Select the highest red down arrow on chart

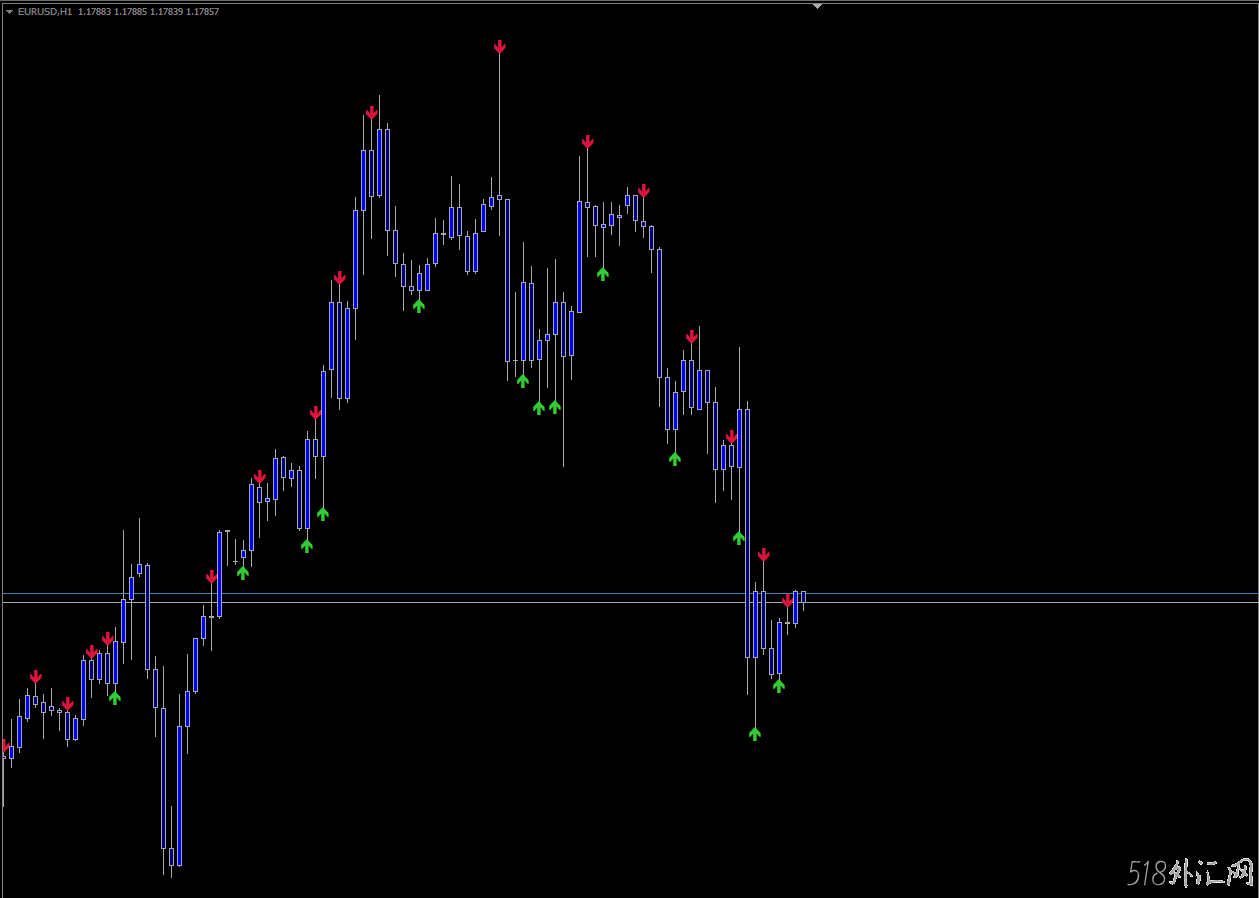click(x=499, y=47)
